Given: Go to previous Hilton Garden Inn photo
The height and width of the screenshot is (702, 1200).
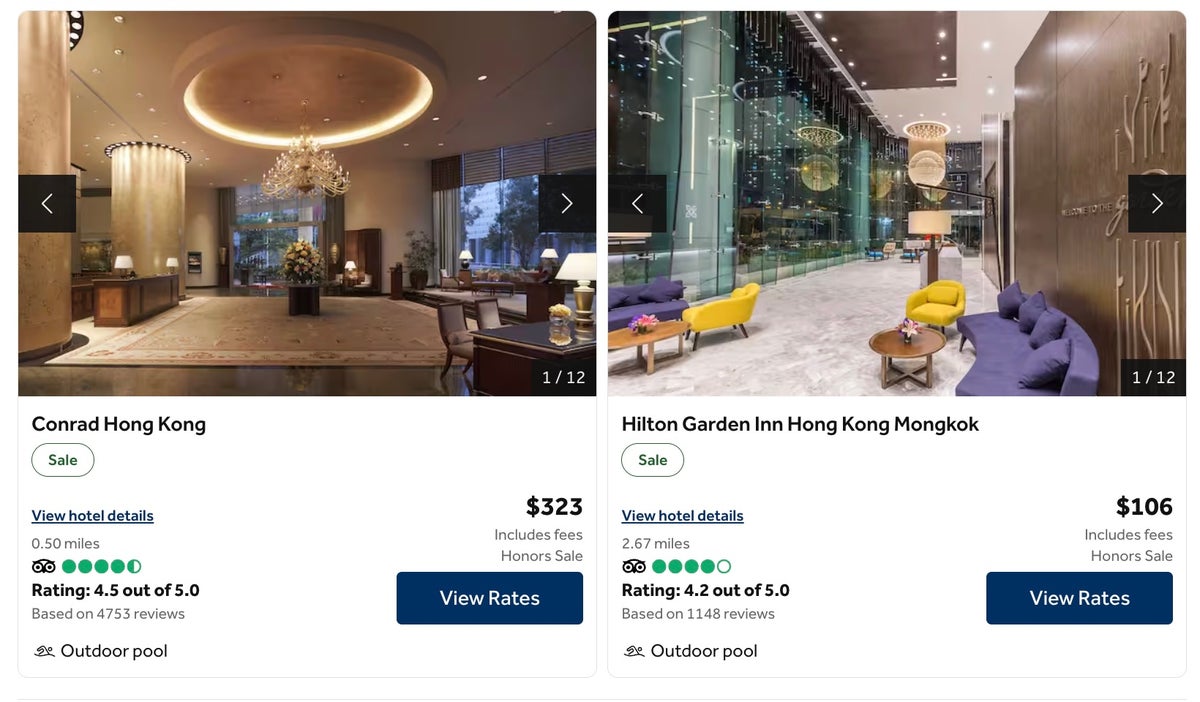Looking at the screenshot, I should pyautogui.click(x=637, y=204).
